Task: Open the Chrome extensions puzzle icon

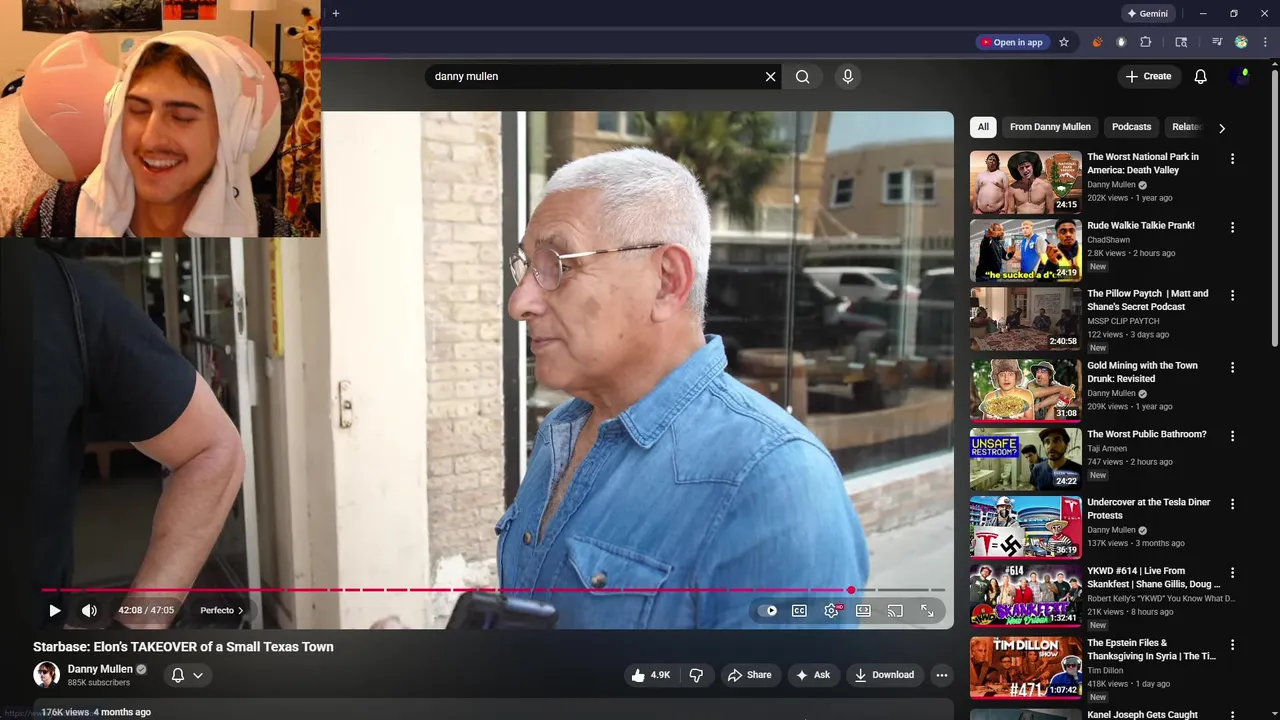Action: [1146, 42]
